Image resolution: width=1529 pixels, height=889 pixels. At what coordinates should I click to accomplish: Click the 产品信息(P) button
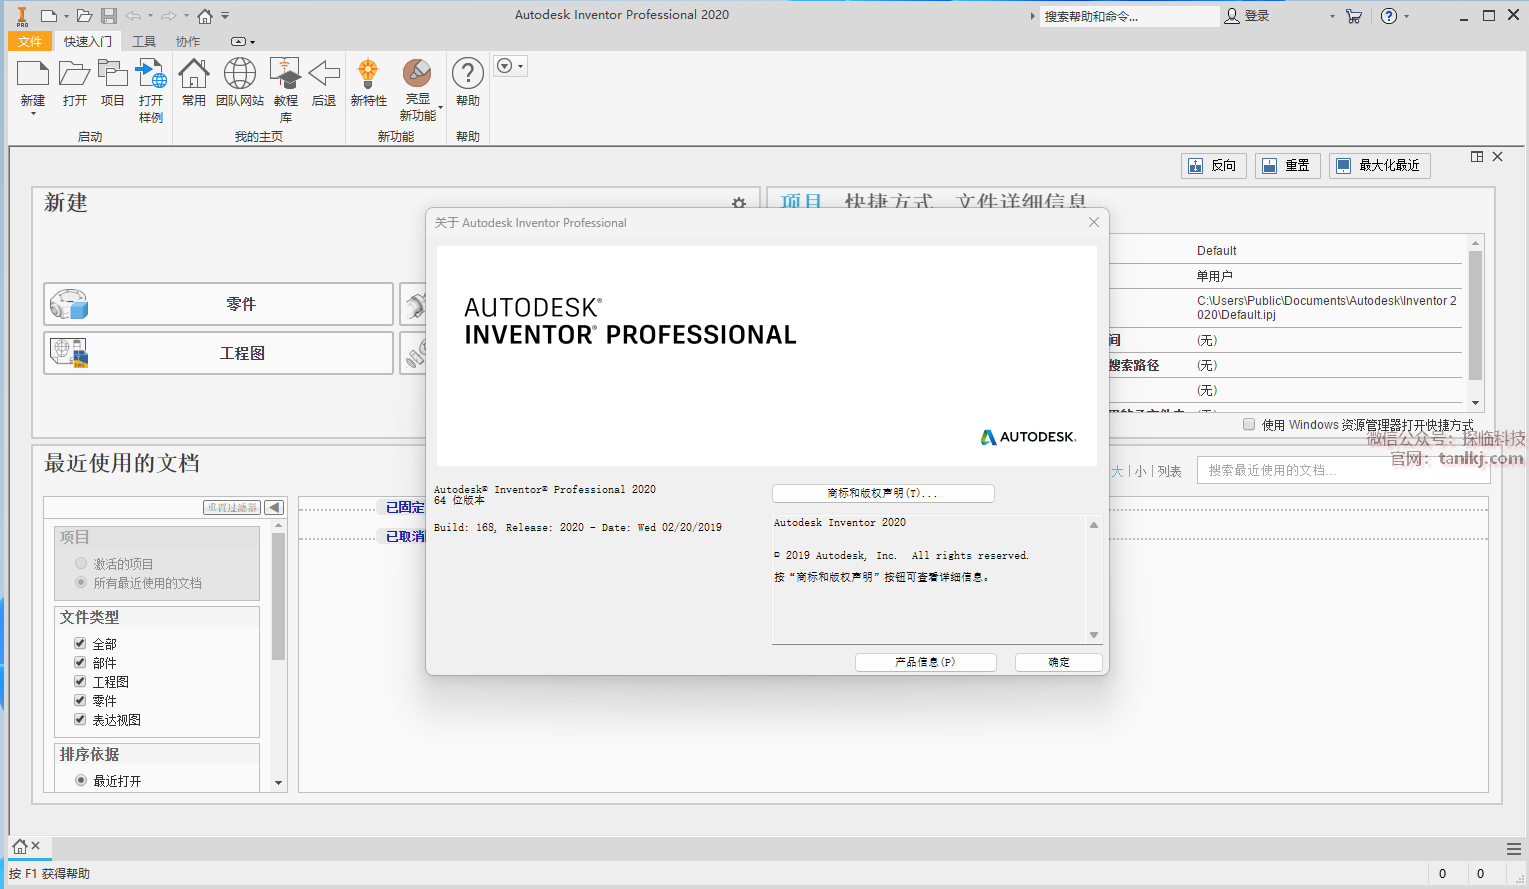click(925, 662)
